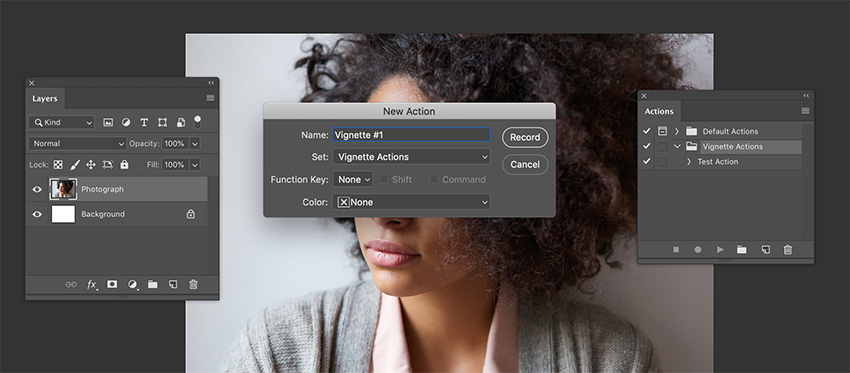850x373 pixels.
Task: Hide the Background layer
Action: [x=37, y=214]
